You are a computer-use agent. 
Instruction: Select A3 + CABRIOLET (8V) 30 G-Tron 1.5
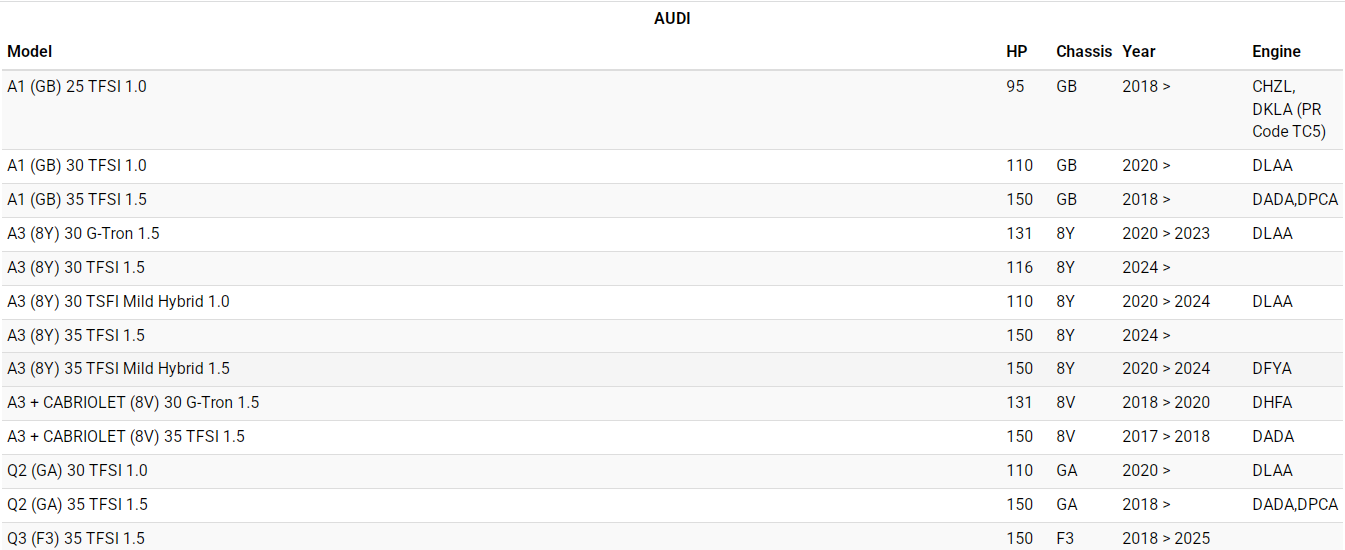[x=133, y=403]
